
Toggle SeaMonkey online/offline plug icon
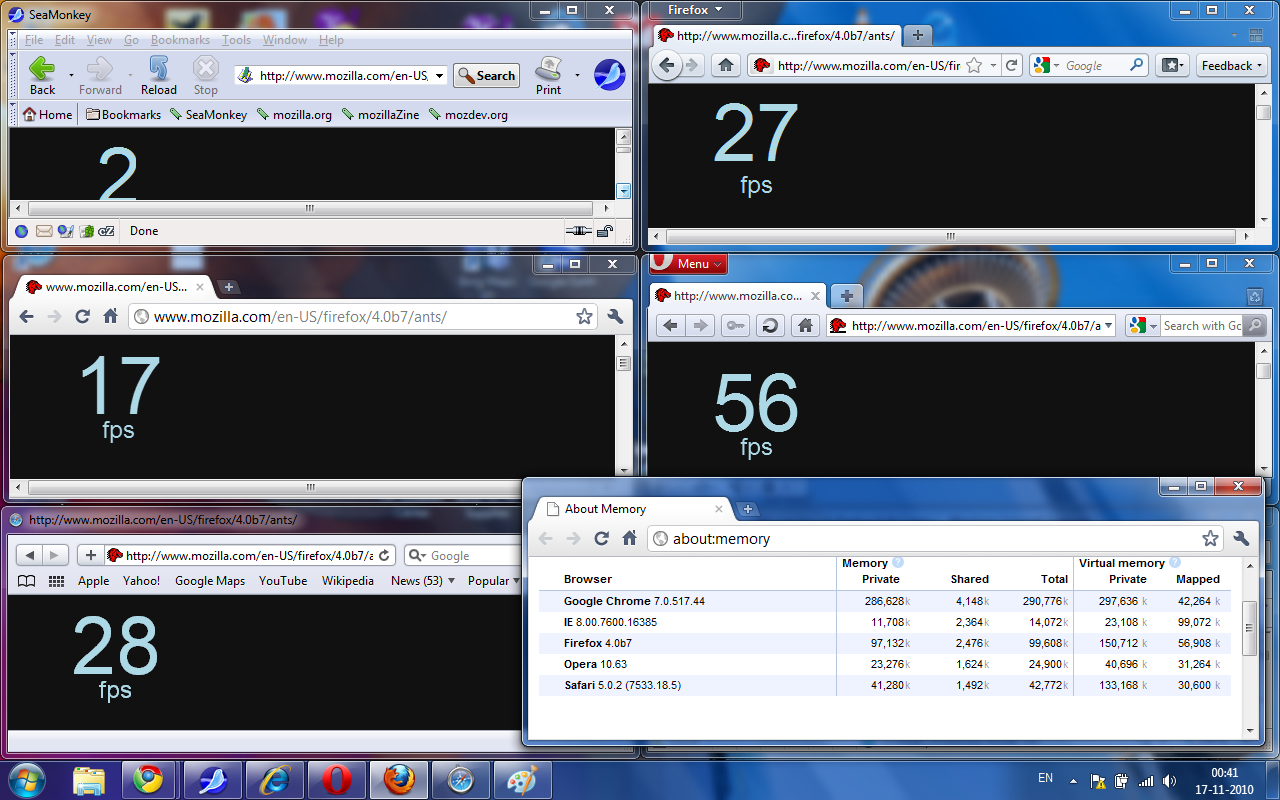click(578, 231)
